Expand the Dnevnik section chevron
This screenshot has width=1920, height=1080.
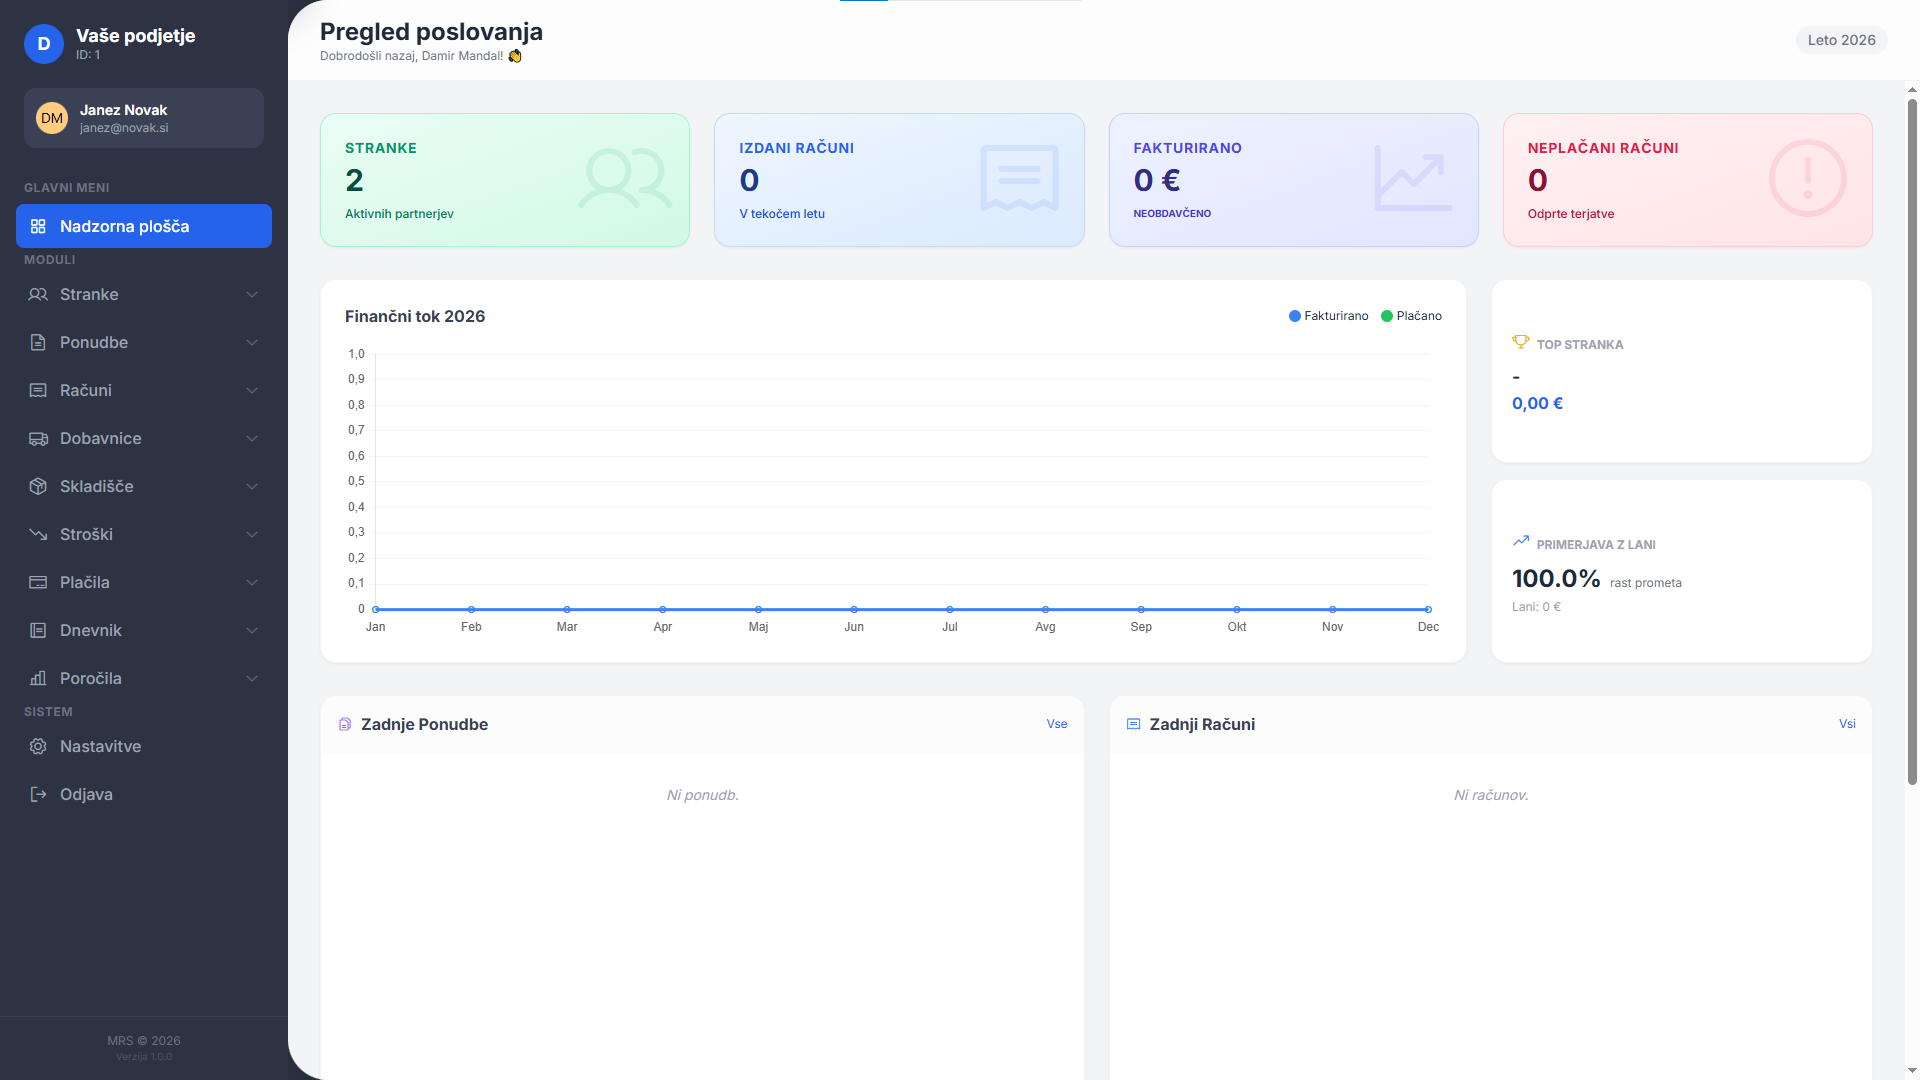click(252, 630)
